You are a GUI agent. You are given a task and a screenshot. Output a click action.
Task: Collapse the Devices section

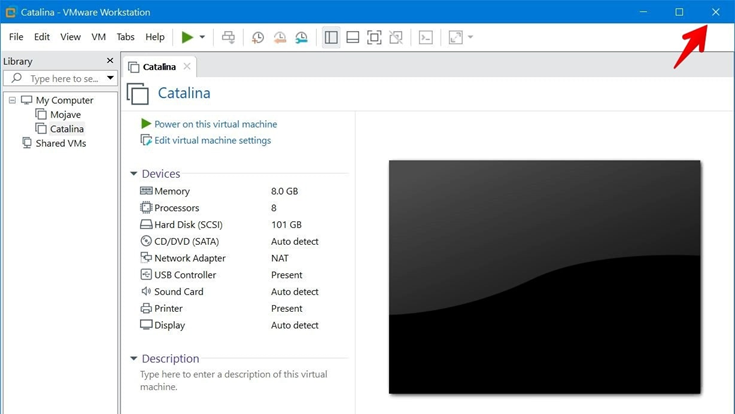point(134,173)
